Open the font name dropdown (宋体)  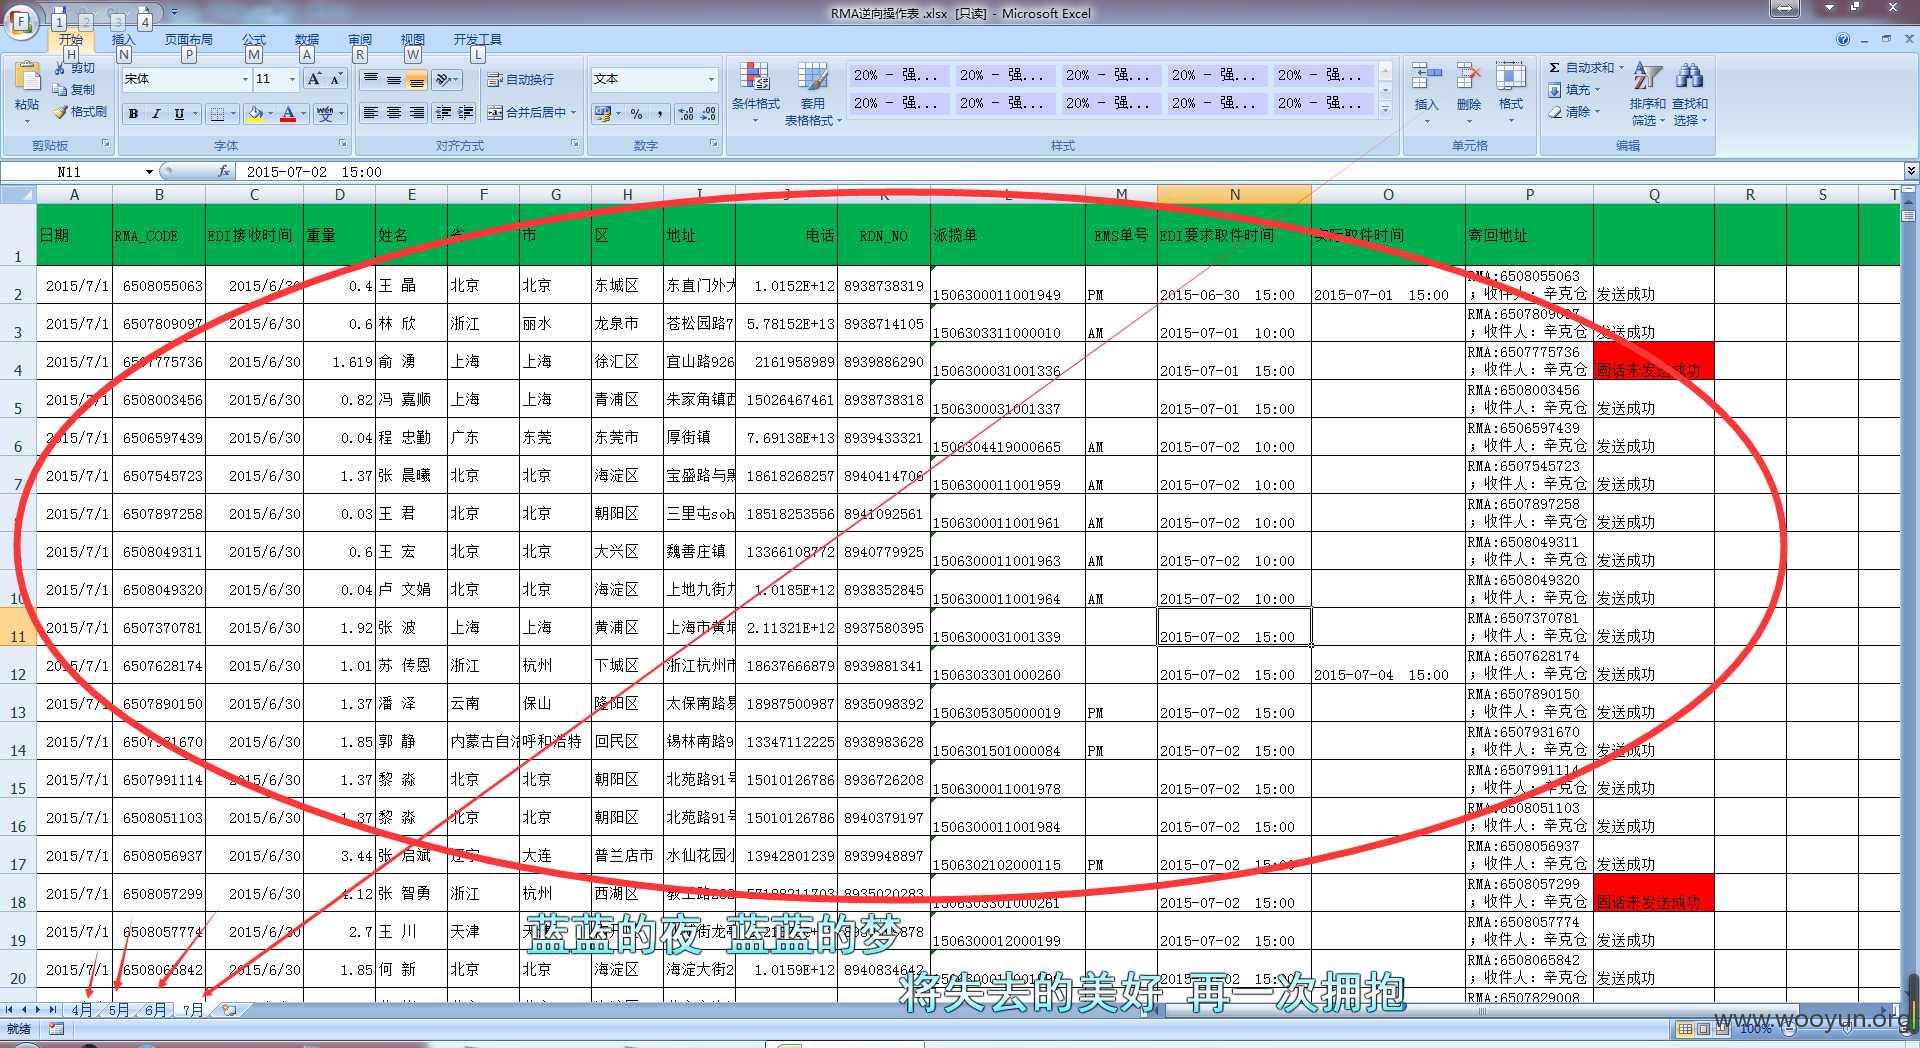pos(245,79)
